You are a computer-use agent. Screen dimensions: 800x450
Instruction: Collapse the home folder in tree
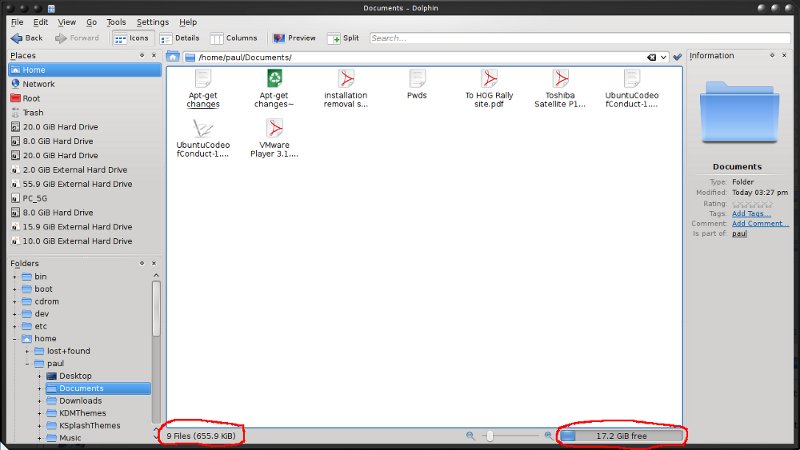(15, 339)
